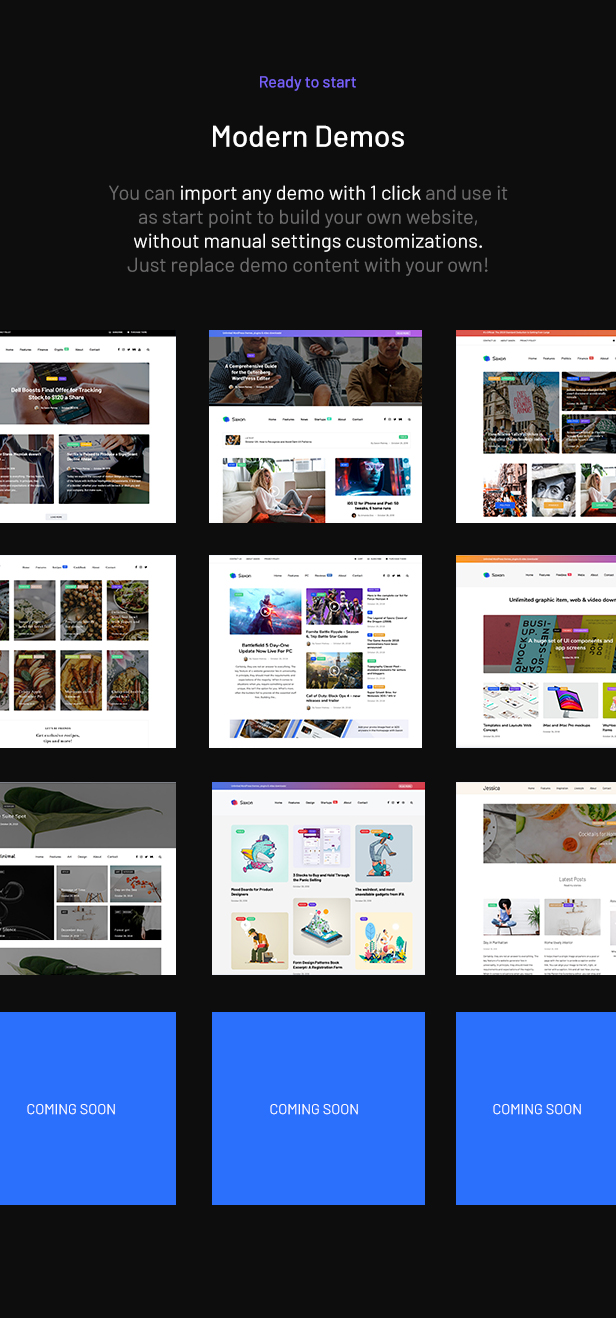Click the 'Latest Posts' heading in the Jessica demo
This screenshot has width=616, height=1318.
click(x=573, y=879)
